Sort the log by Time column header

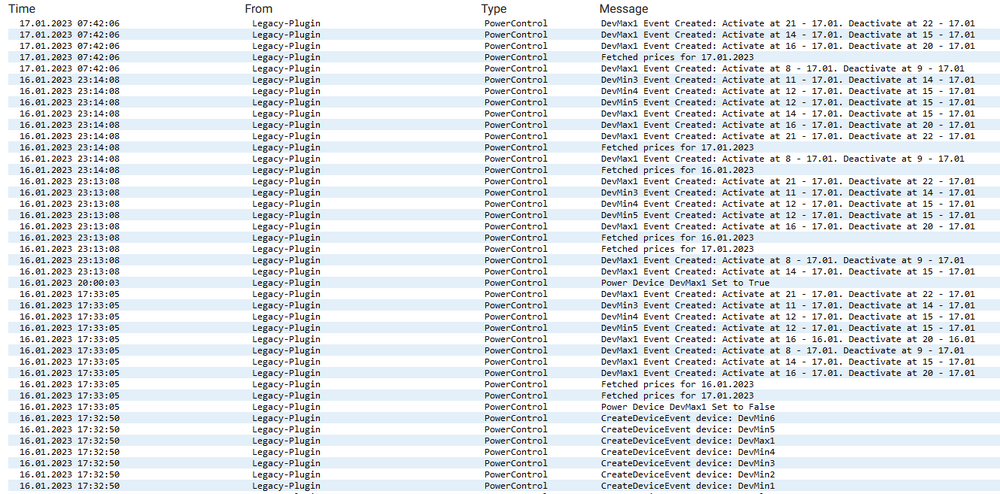click(x=22, y=8)
